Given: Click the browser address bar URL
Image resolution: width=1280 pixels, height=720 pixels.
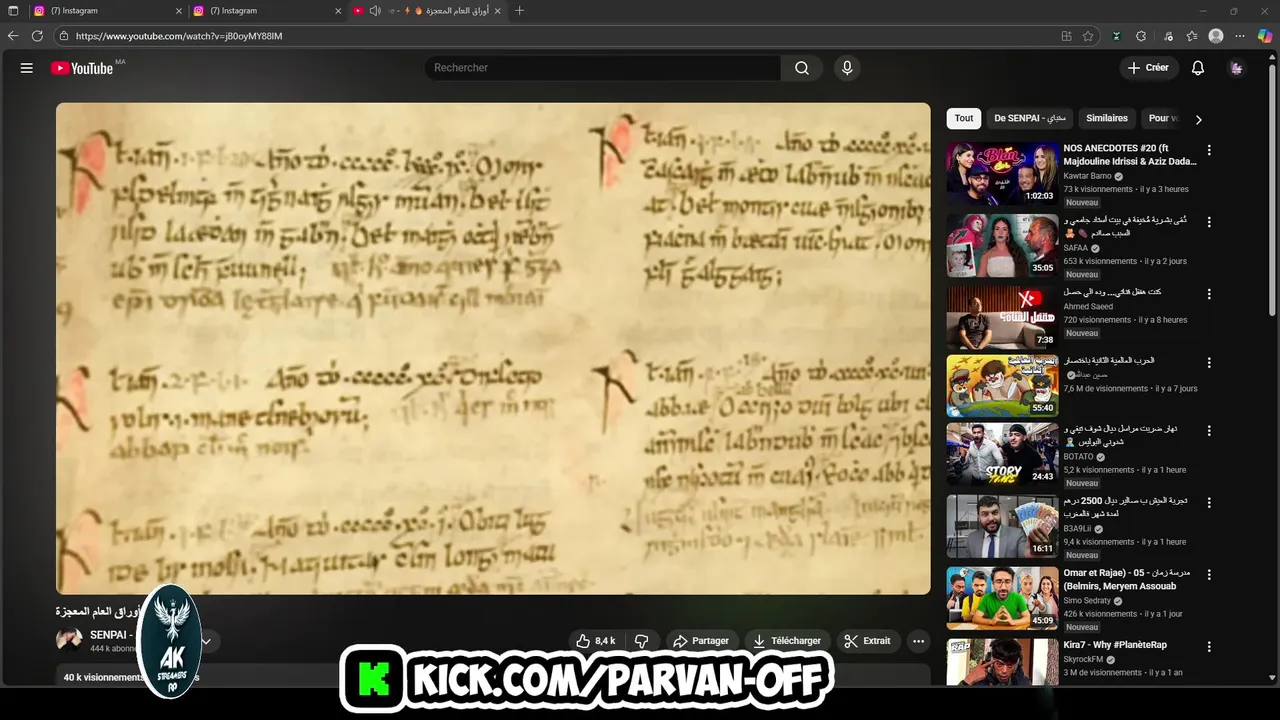Looking at the screenshot, I should 179,36.
